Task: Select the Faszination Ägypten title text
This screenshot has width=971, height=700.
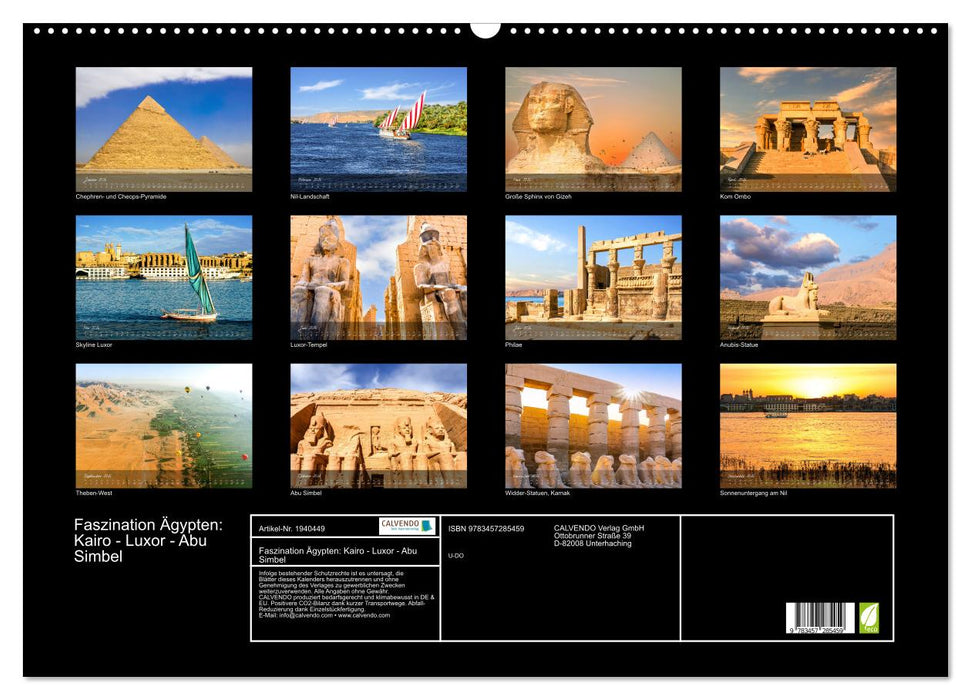Action: 146,538
